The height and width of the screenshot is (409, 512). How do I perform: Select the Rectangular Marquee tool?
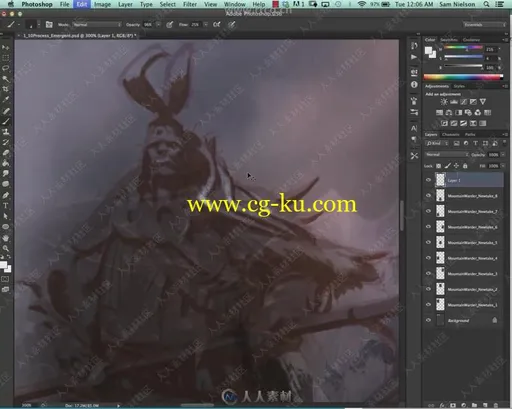(x=6, y=58)
